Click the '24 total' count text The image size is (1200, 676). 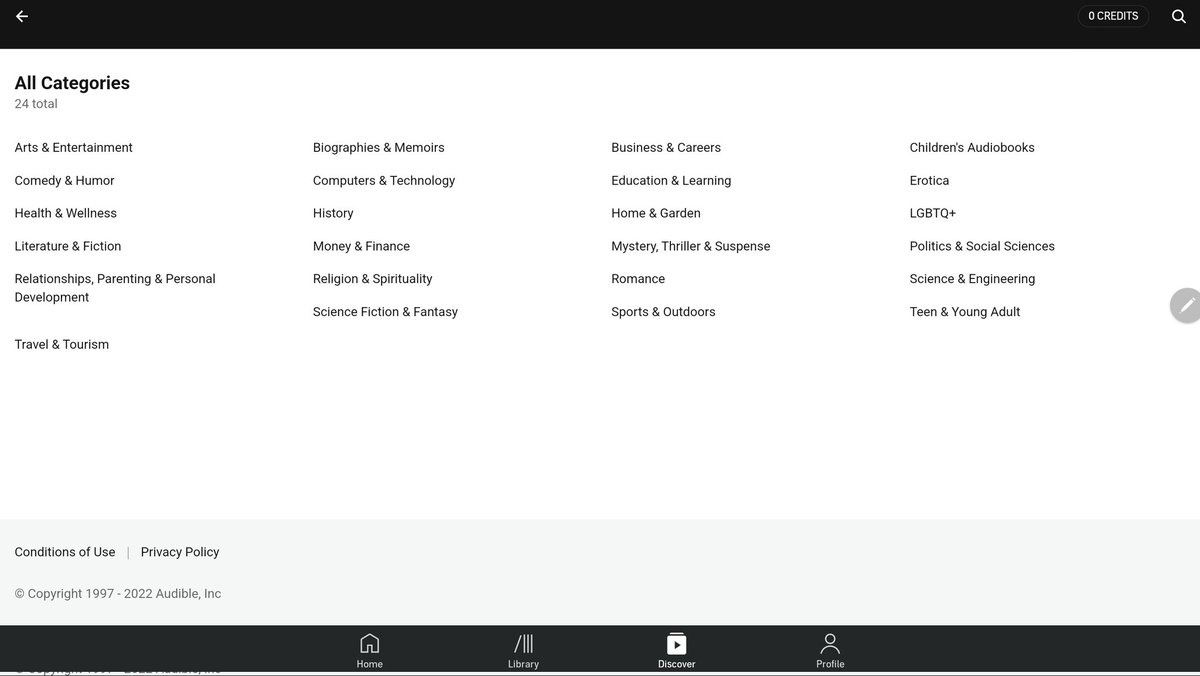(x=36, y=104)
